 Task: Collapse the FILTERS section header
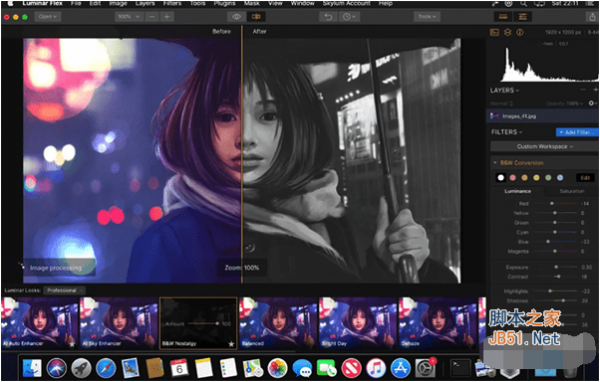point(506,132)
